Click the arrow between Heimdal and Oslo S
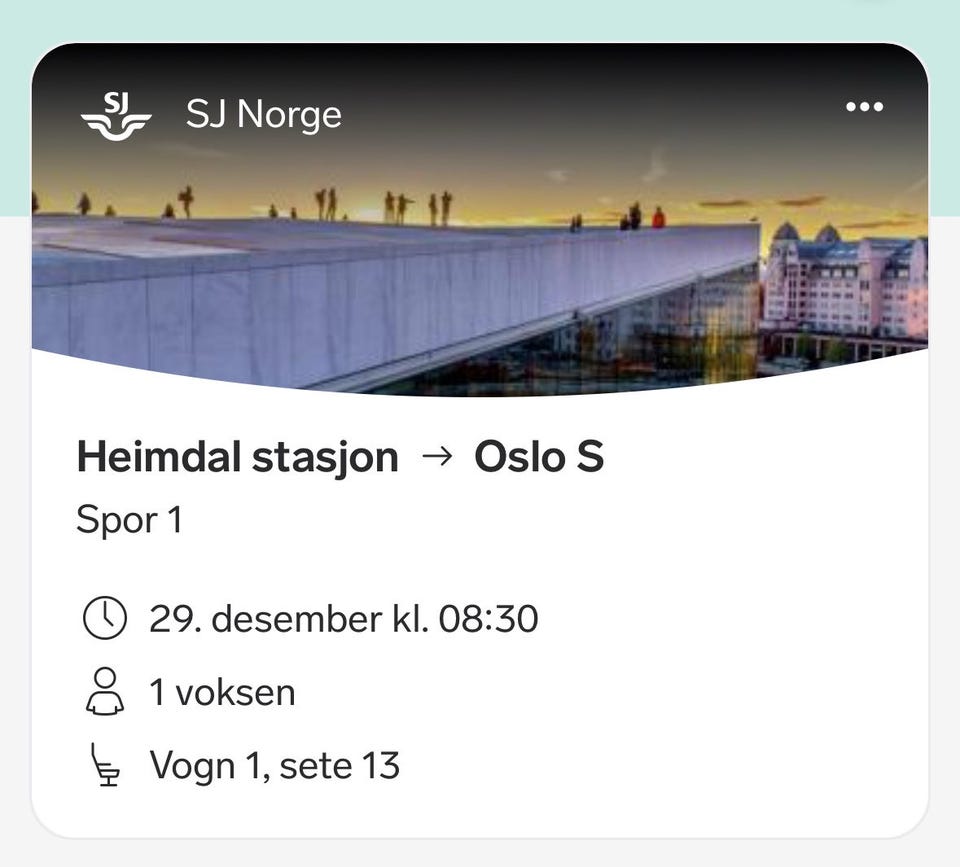The width and height of the screenshot is (960, 867). (x=436, y=458)
